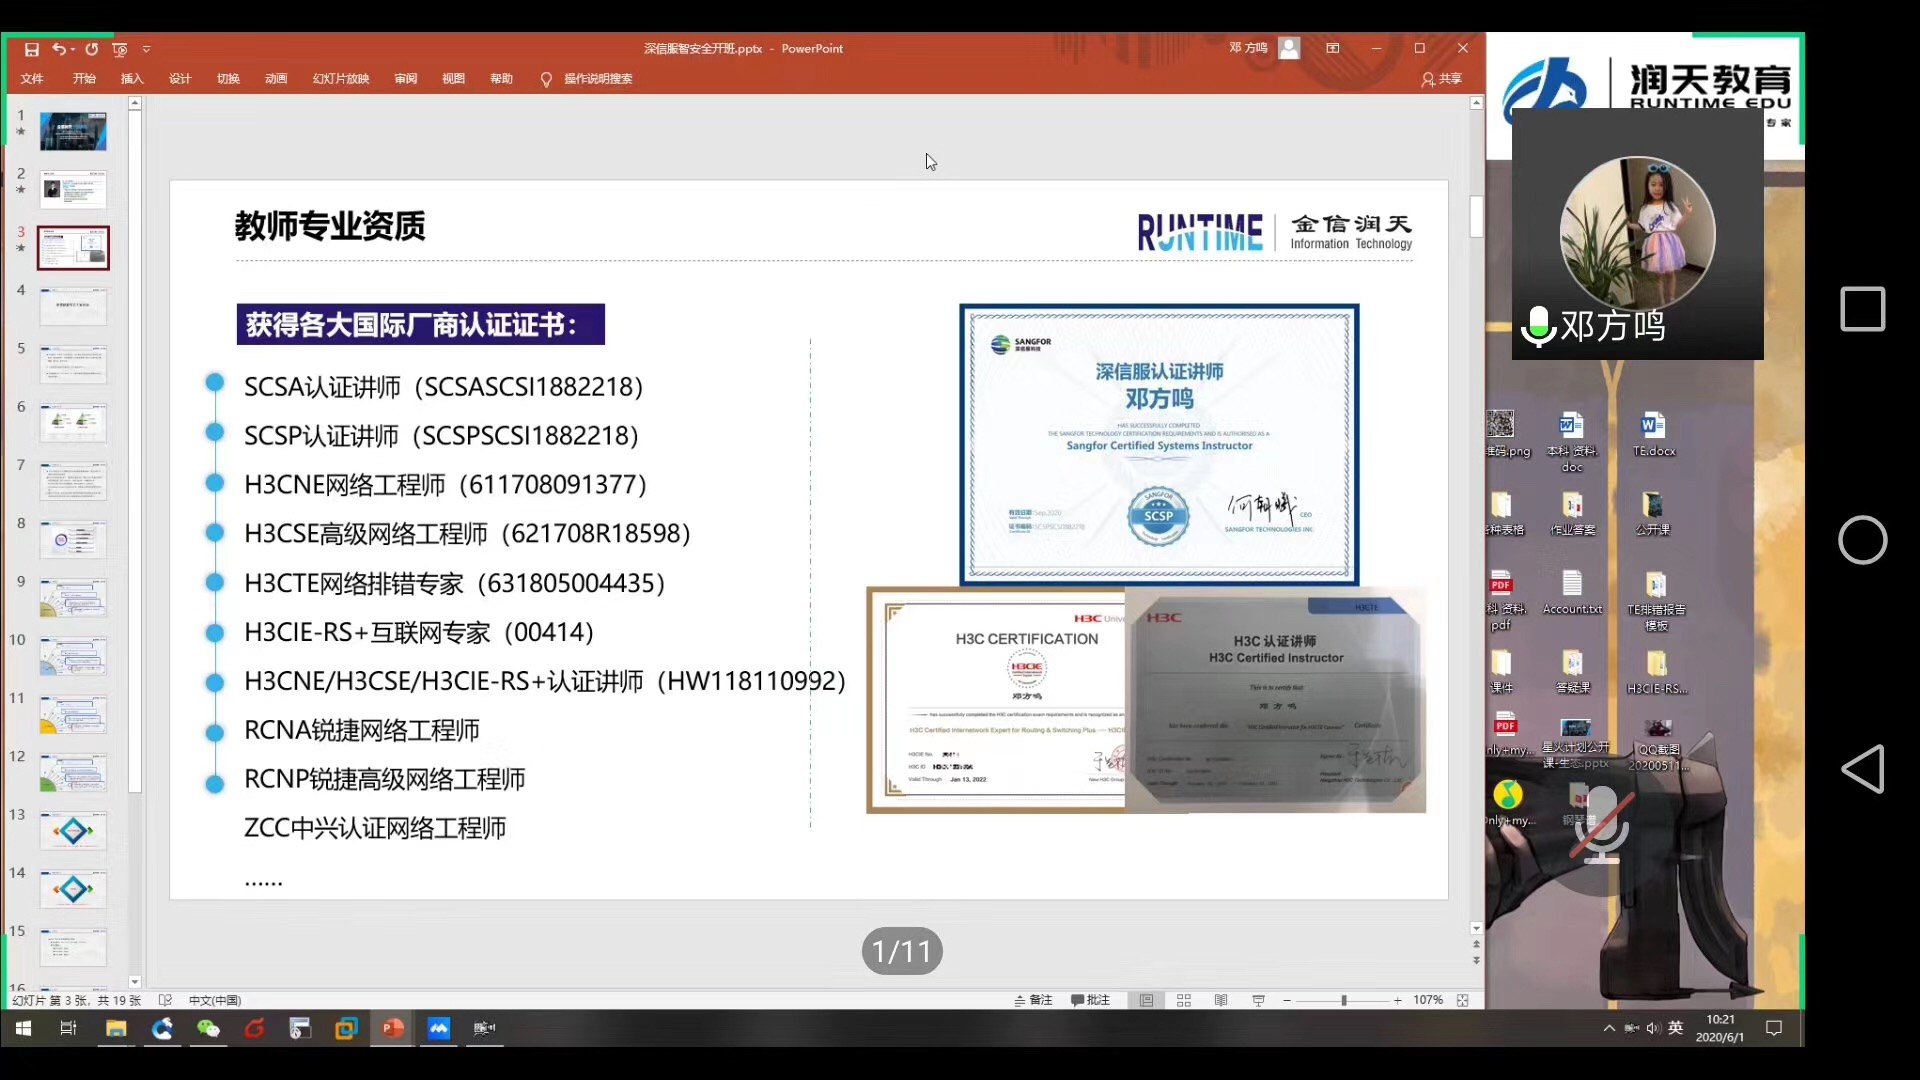The width and height of the screenshot is (1920, 1080).
Task: Click the 107% zoom level button
Action: pos(1427,1000)
